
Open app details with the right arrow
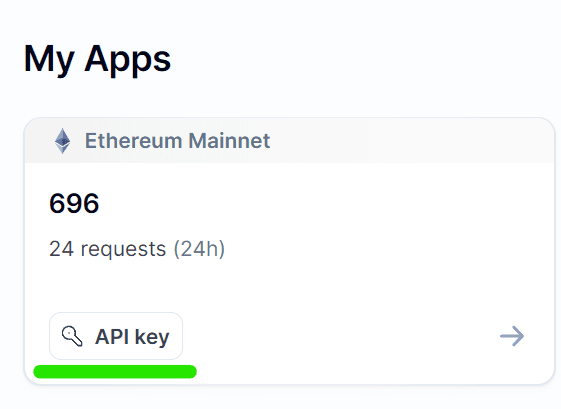(x=512, y=336)
